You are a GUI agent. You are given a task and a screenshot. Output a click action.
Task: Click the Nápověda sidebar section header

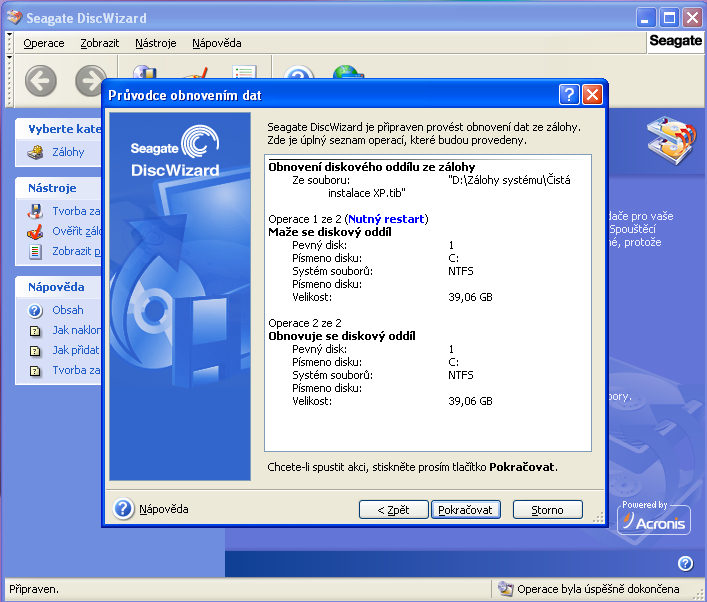[56, 287]
